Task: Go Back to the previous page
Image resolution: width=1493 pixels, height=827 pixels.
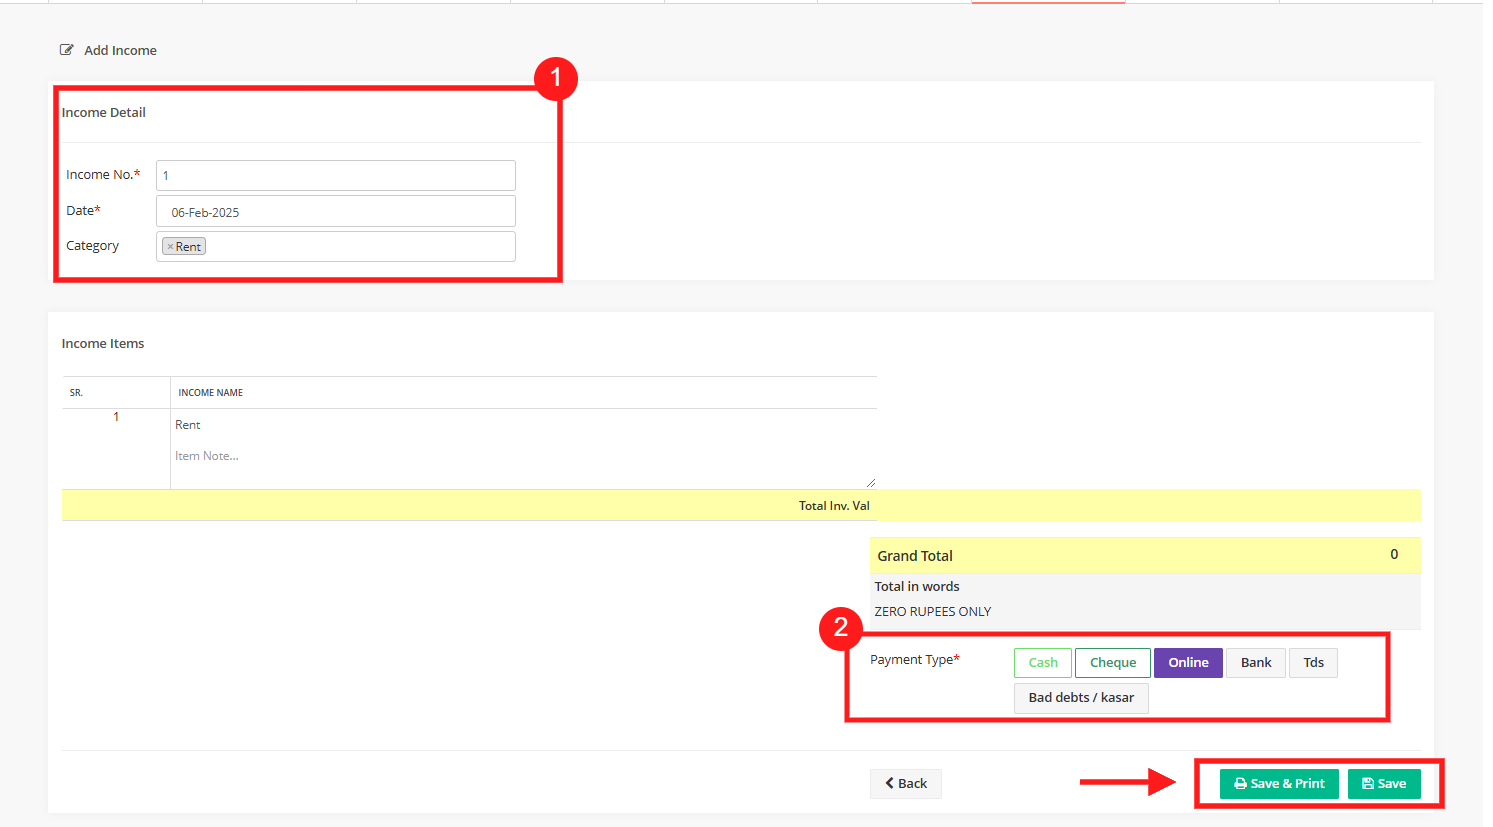Action: coord(905,784)
